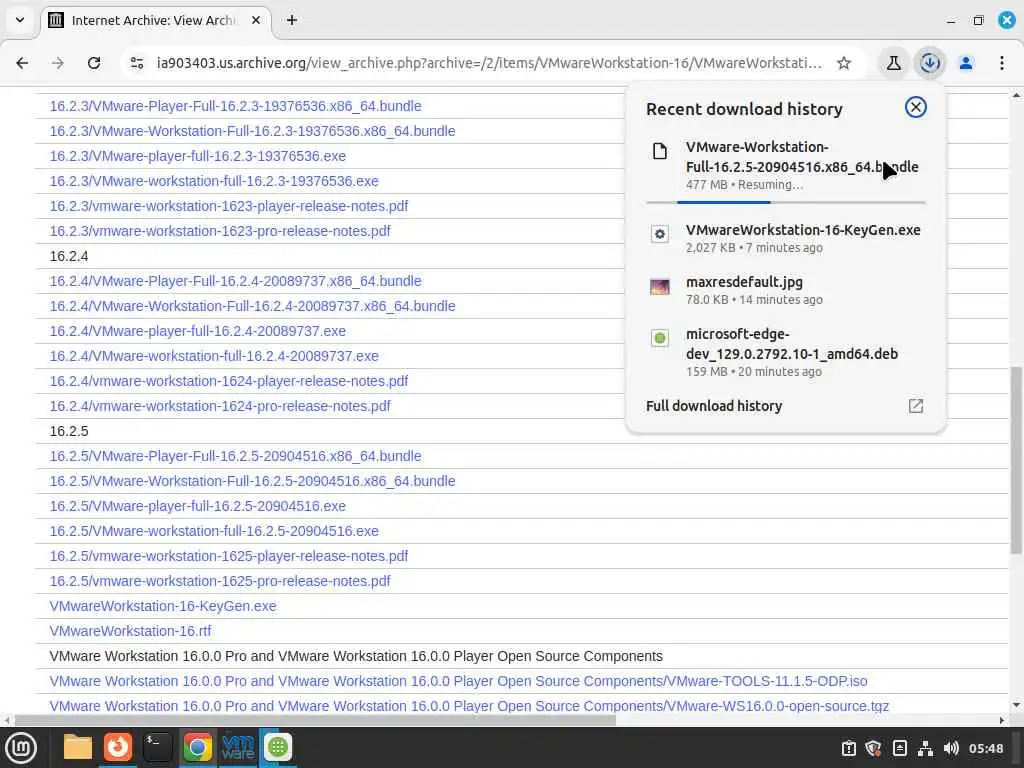Open Chrome Labs flask icon

pos(893,63)
